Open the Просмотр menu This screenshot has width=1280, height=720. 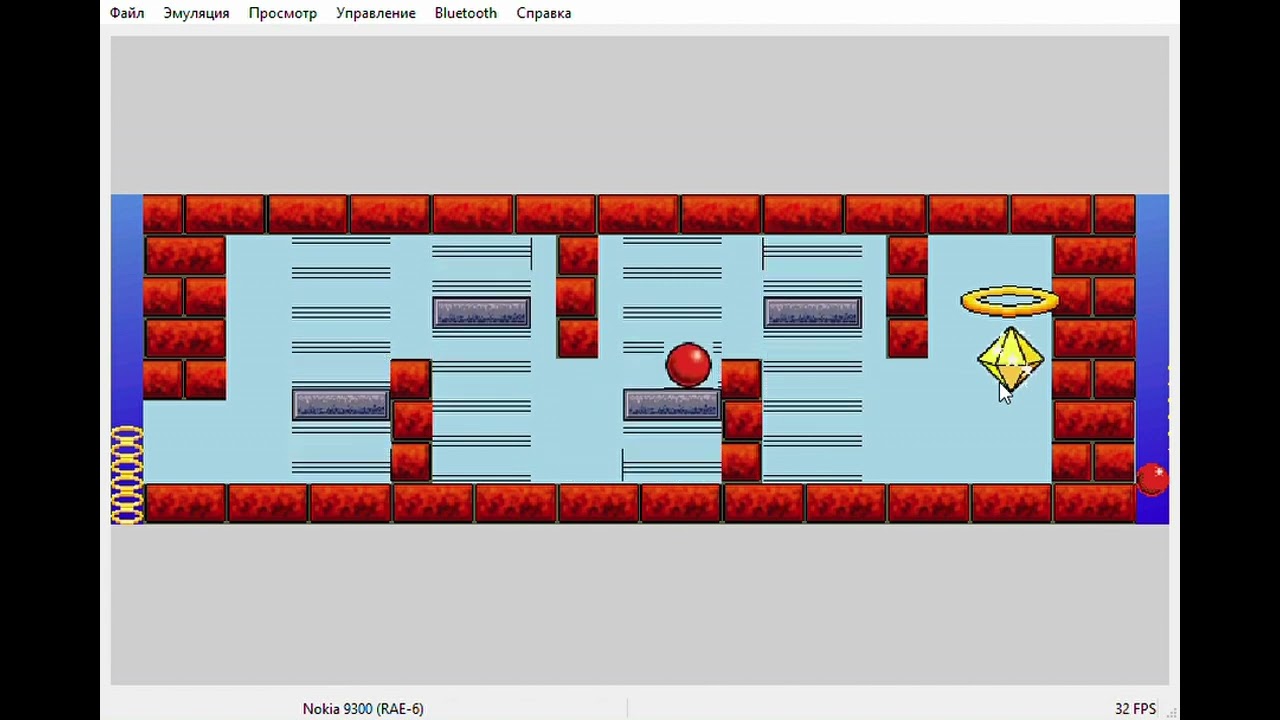click(283, 13)
